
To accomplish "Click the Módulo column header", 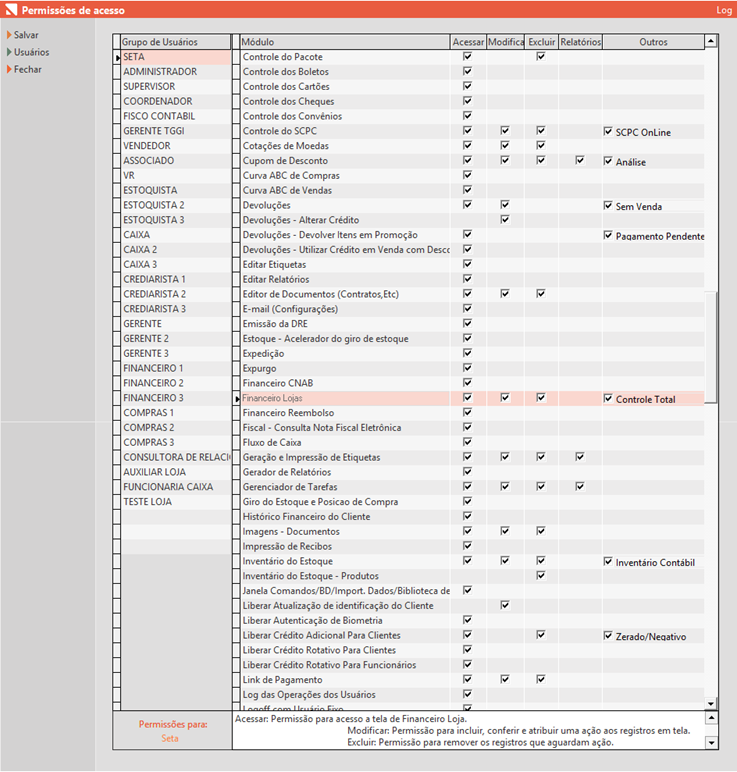I will [x=345, y=42].
